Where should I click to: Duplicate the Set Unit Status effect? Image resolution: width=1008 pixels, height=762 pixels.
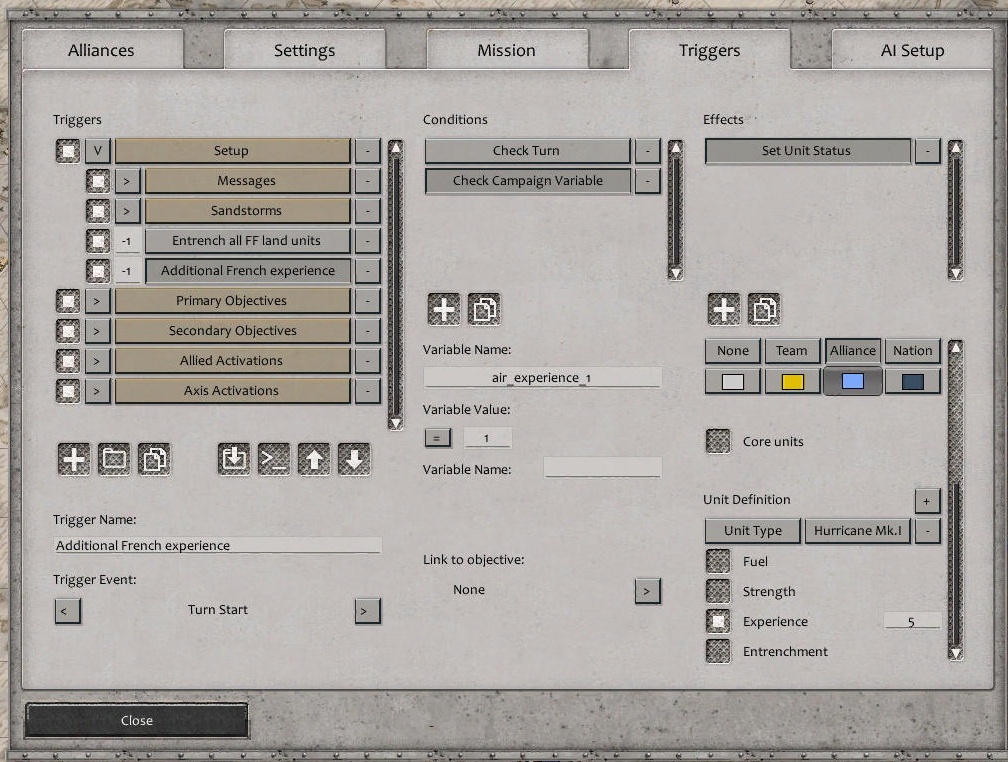763,310
